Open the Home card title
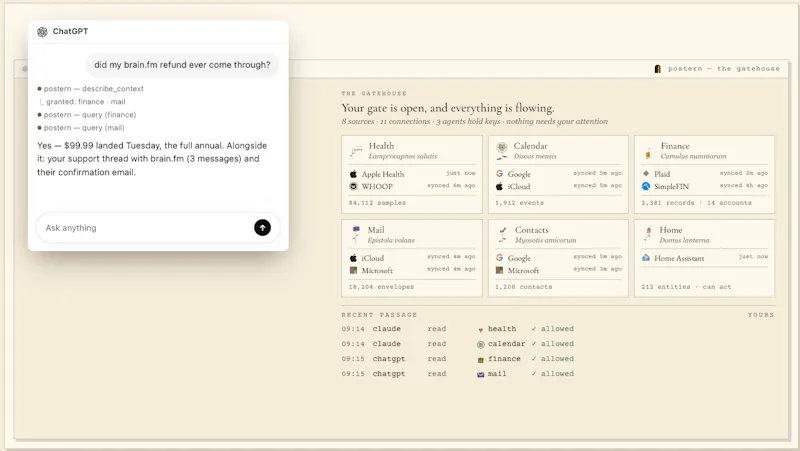Screen dimensions: 800x451 pyautogui.click(x=671, y=230)
